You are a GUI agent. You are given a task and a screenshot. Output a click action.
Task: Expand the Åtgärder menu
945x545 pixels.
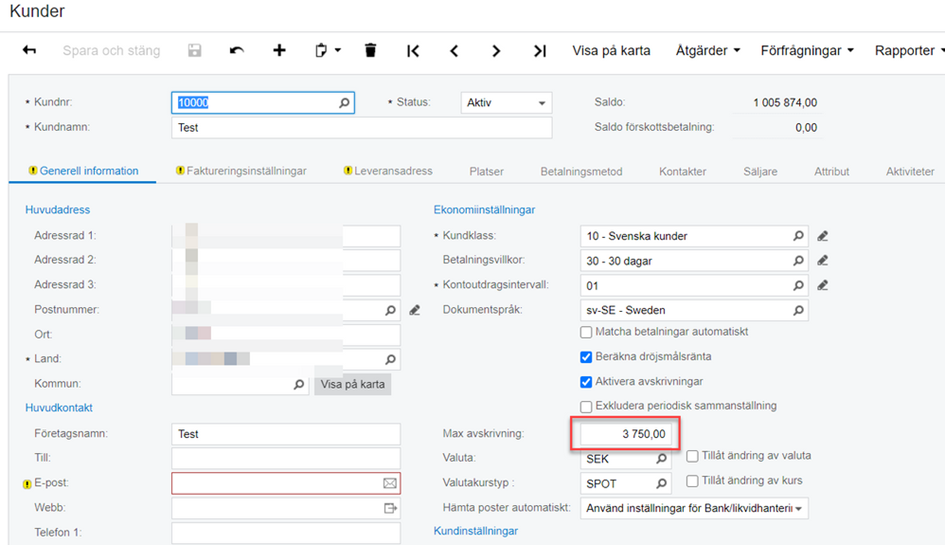pos(707,51)
